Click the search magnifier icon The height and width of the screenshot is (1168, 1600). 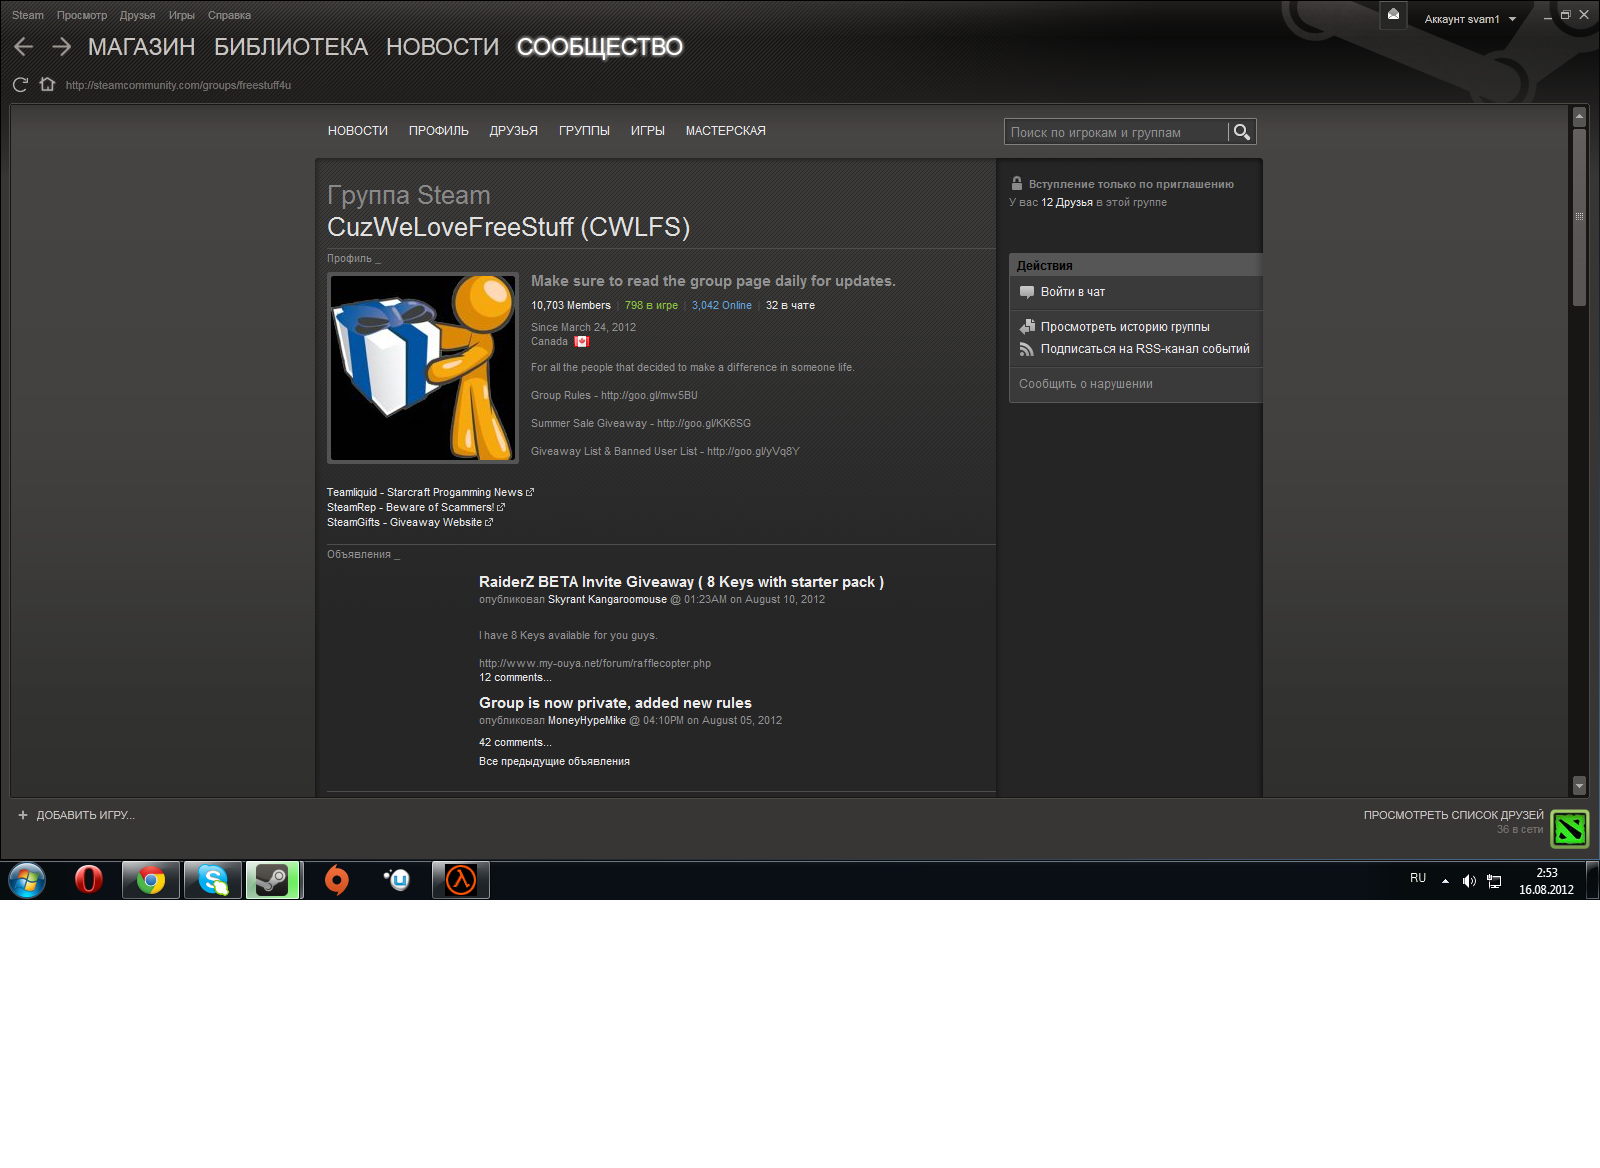click(x=1242, y=132)
